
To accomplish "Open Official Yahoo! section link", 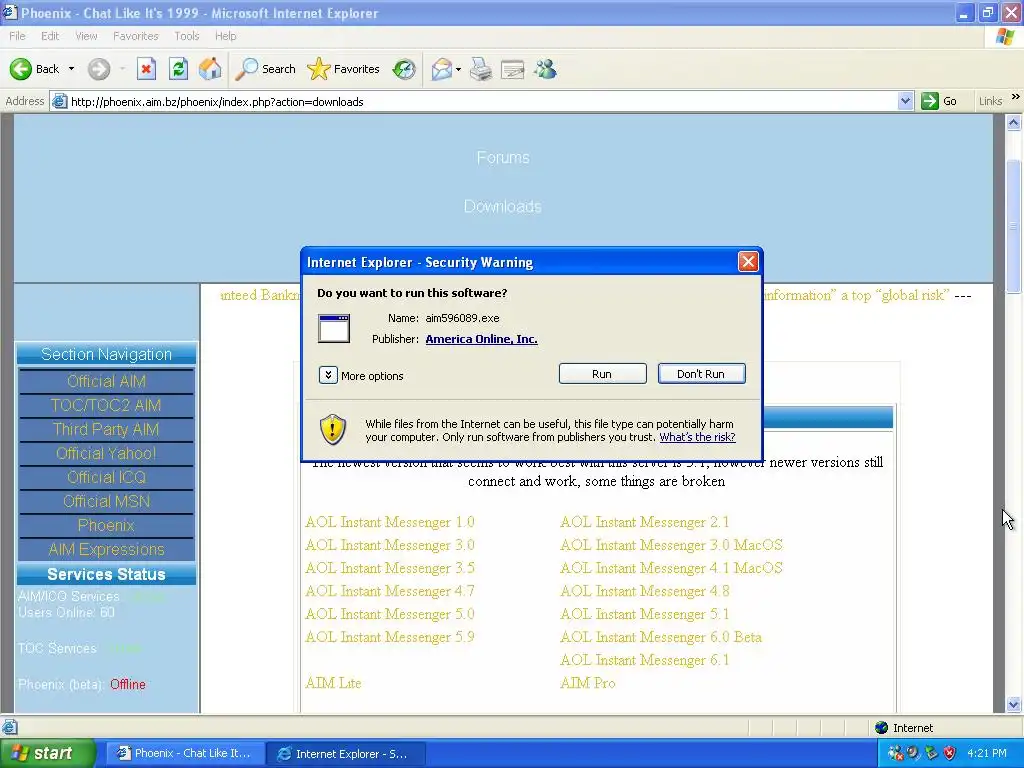I will tap(106, 453).
